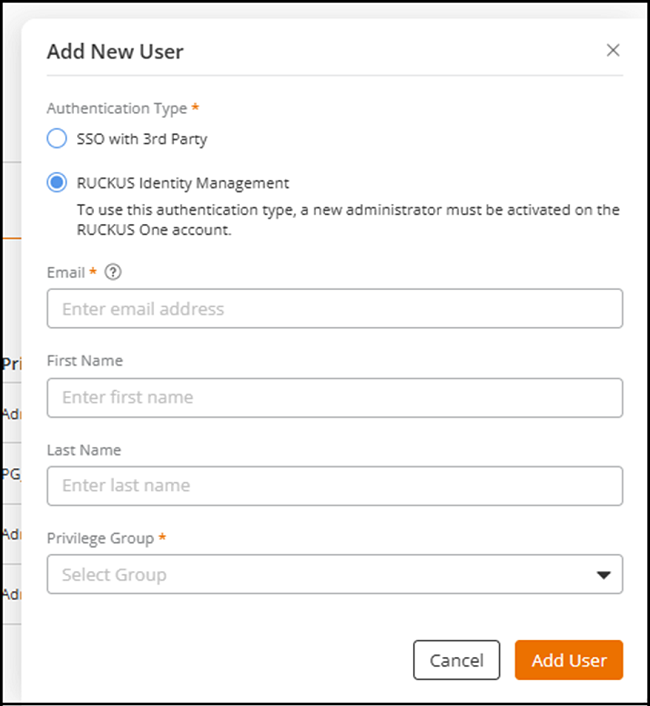650x706 pixels.
Task: Click the First Name field label
Action: (x=85, y=361)
